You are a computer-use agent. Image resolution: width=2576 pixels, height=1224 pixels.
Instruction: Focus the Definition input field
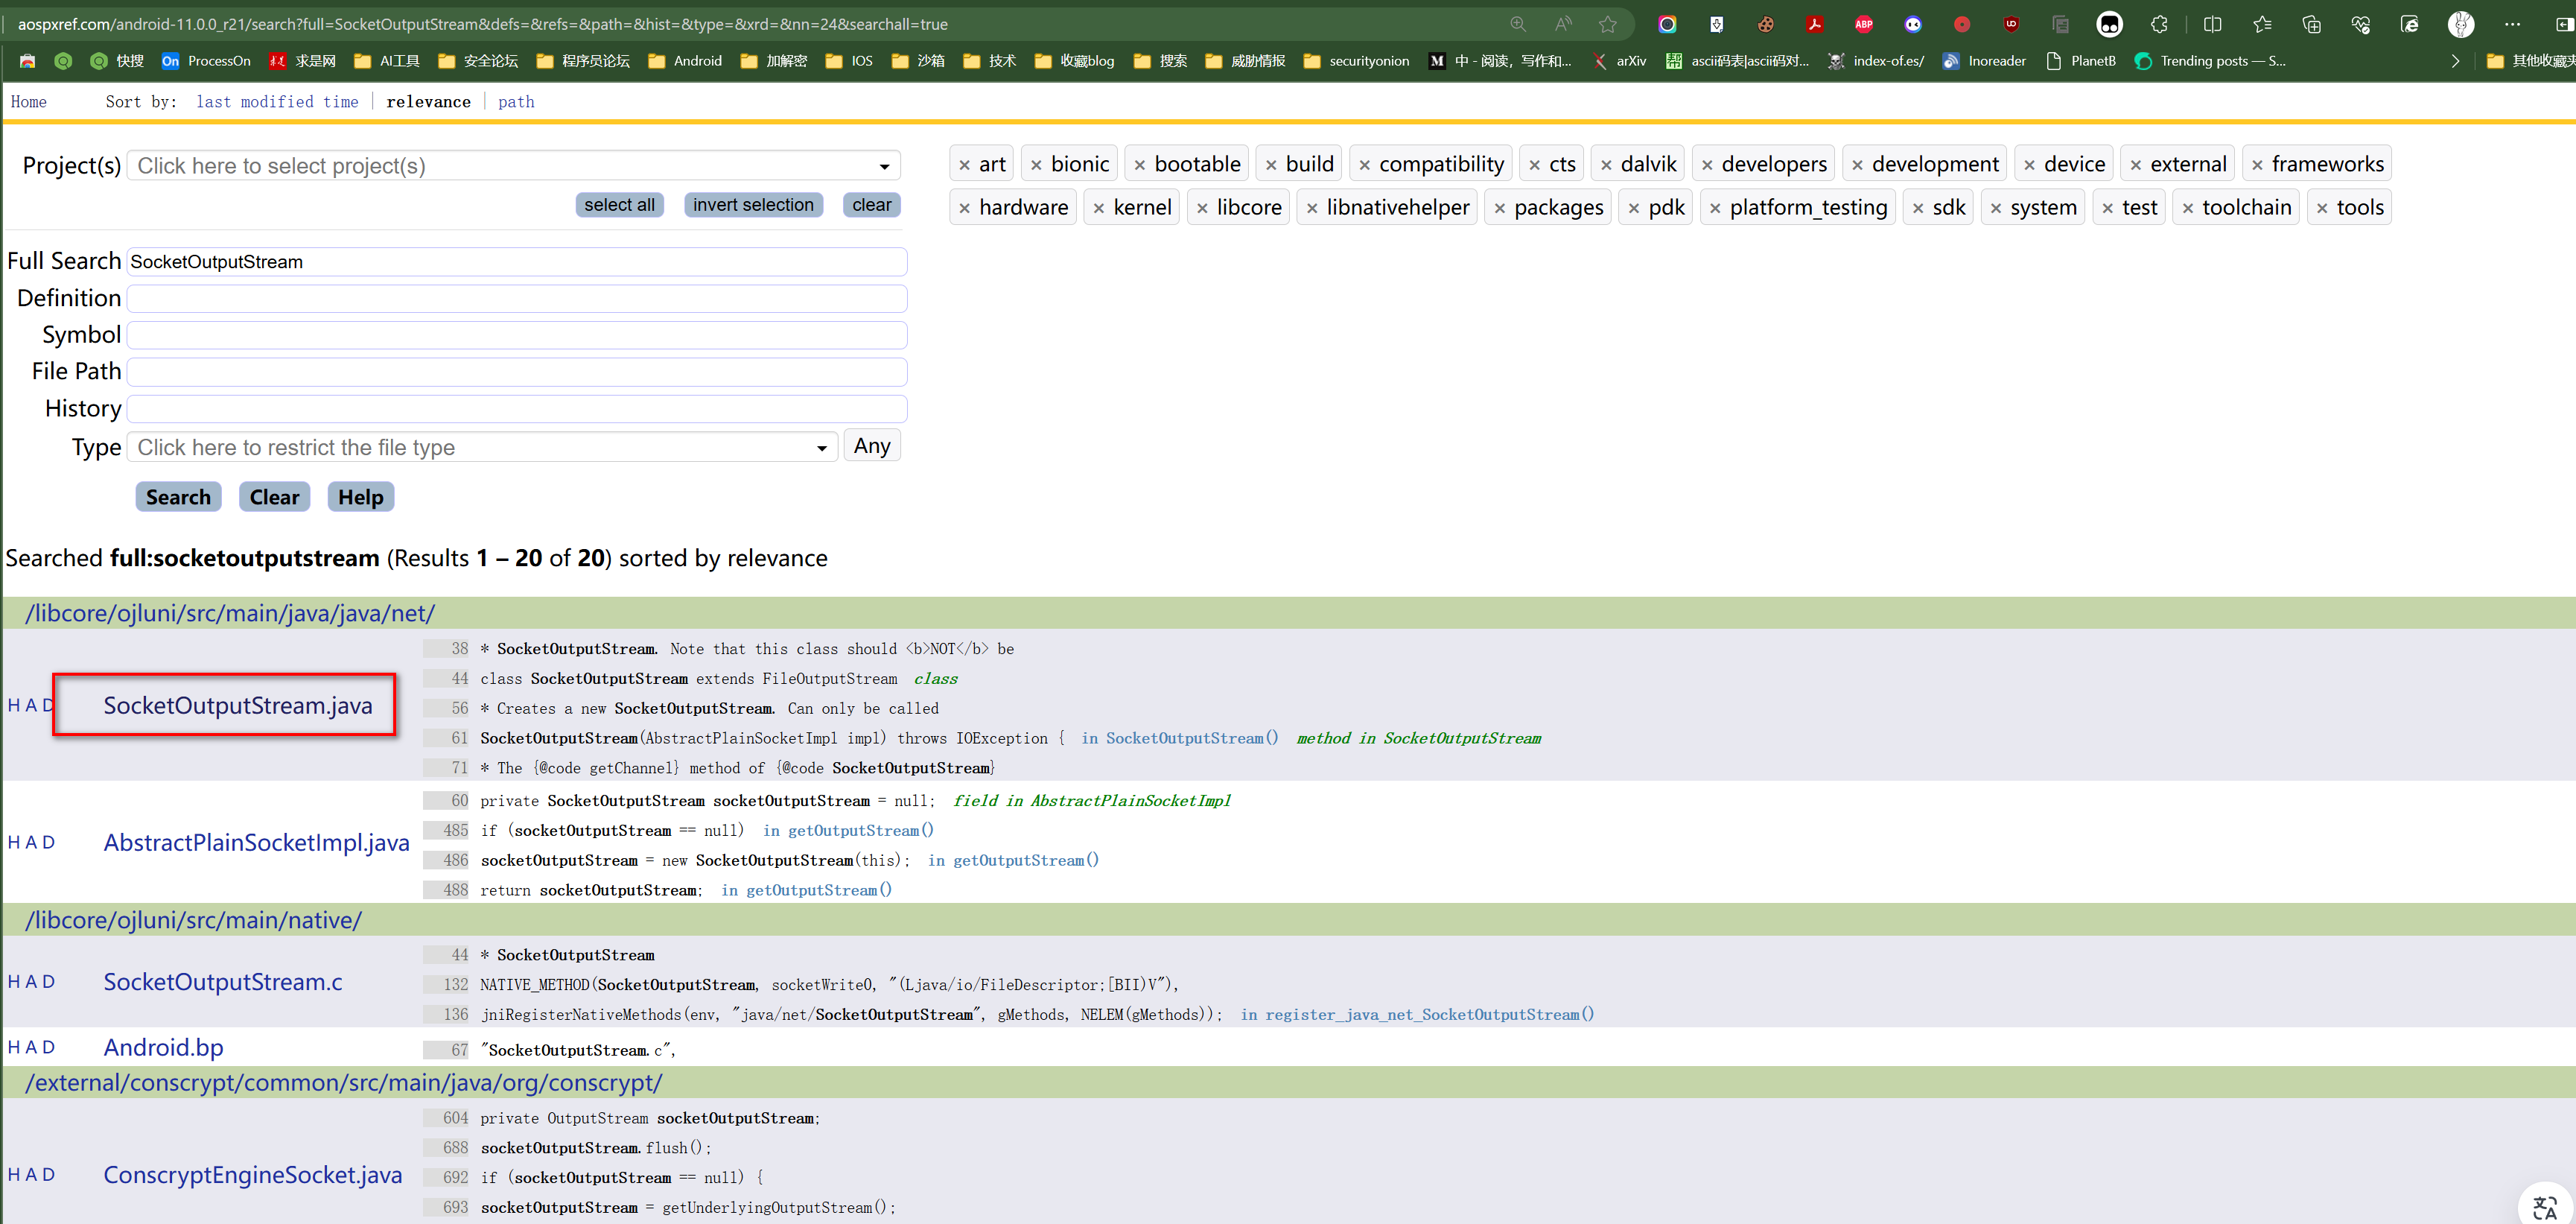(x=517, y=299)
